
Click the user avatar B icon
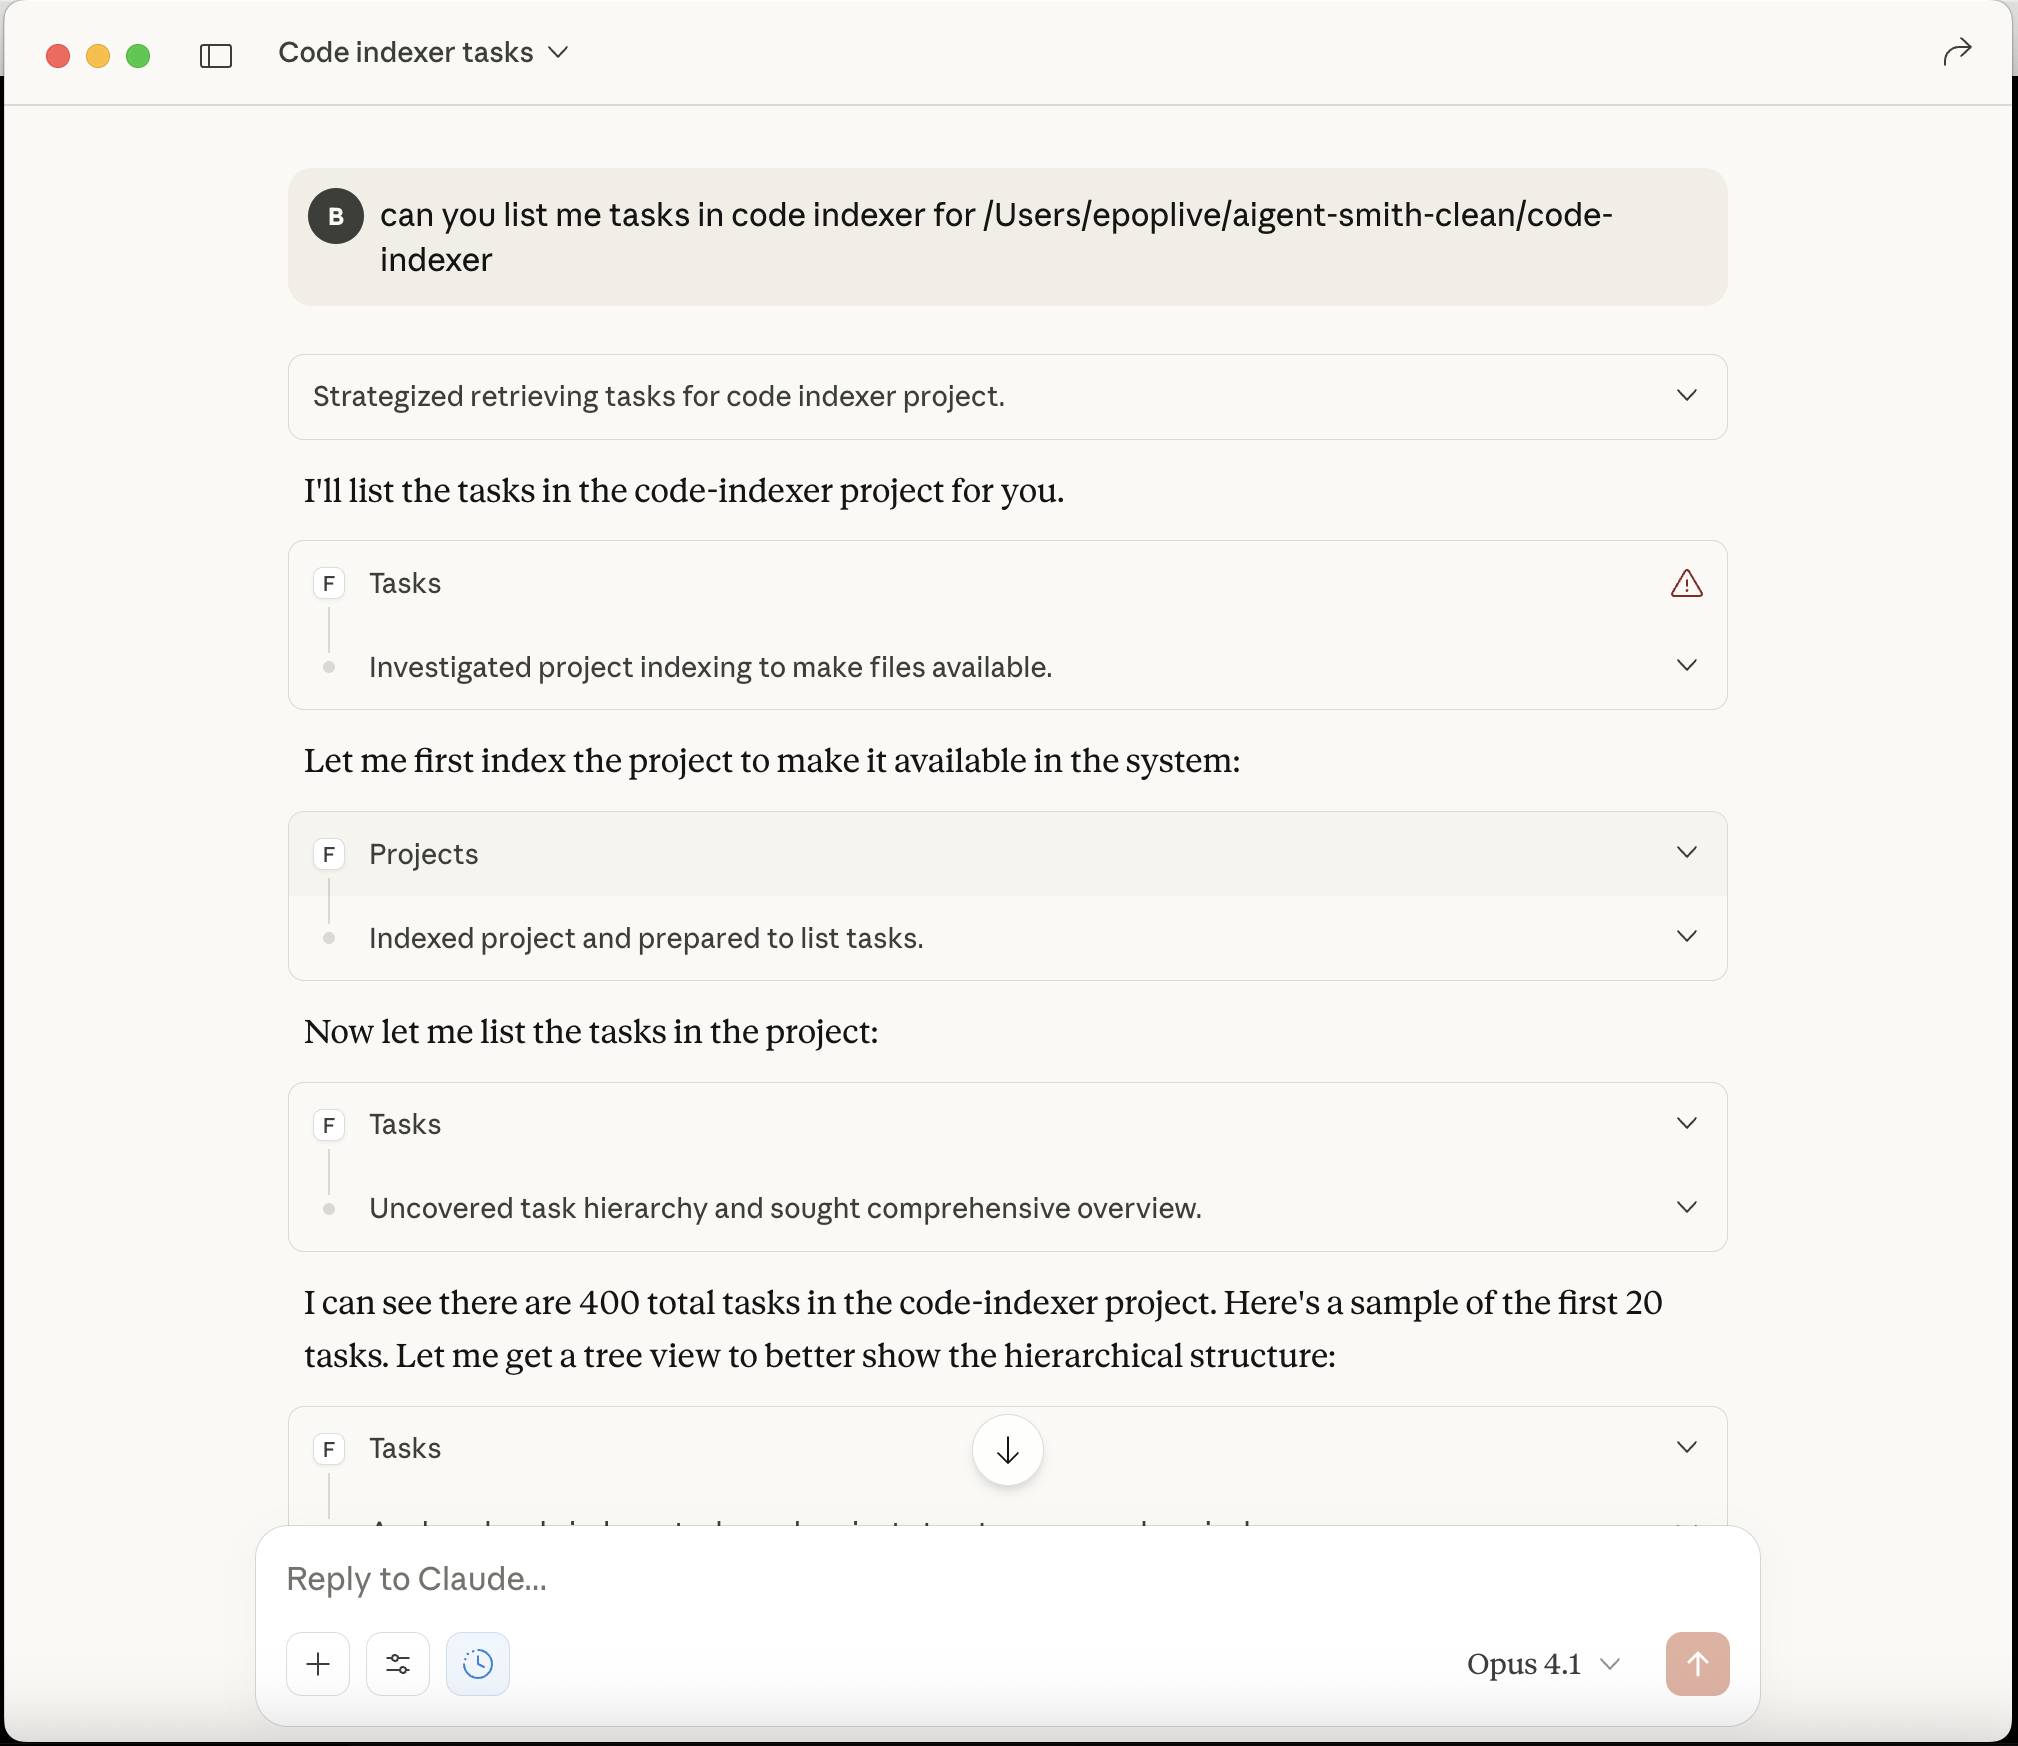(336, 216)
